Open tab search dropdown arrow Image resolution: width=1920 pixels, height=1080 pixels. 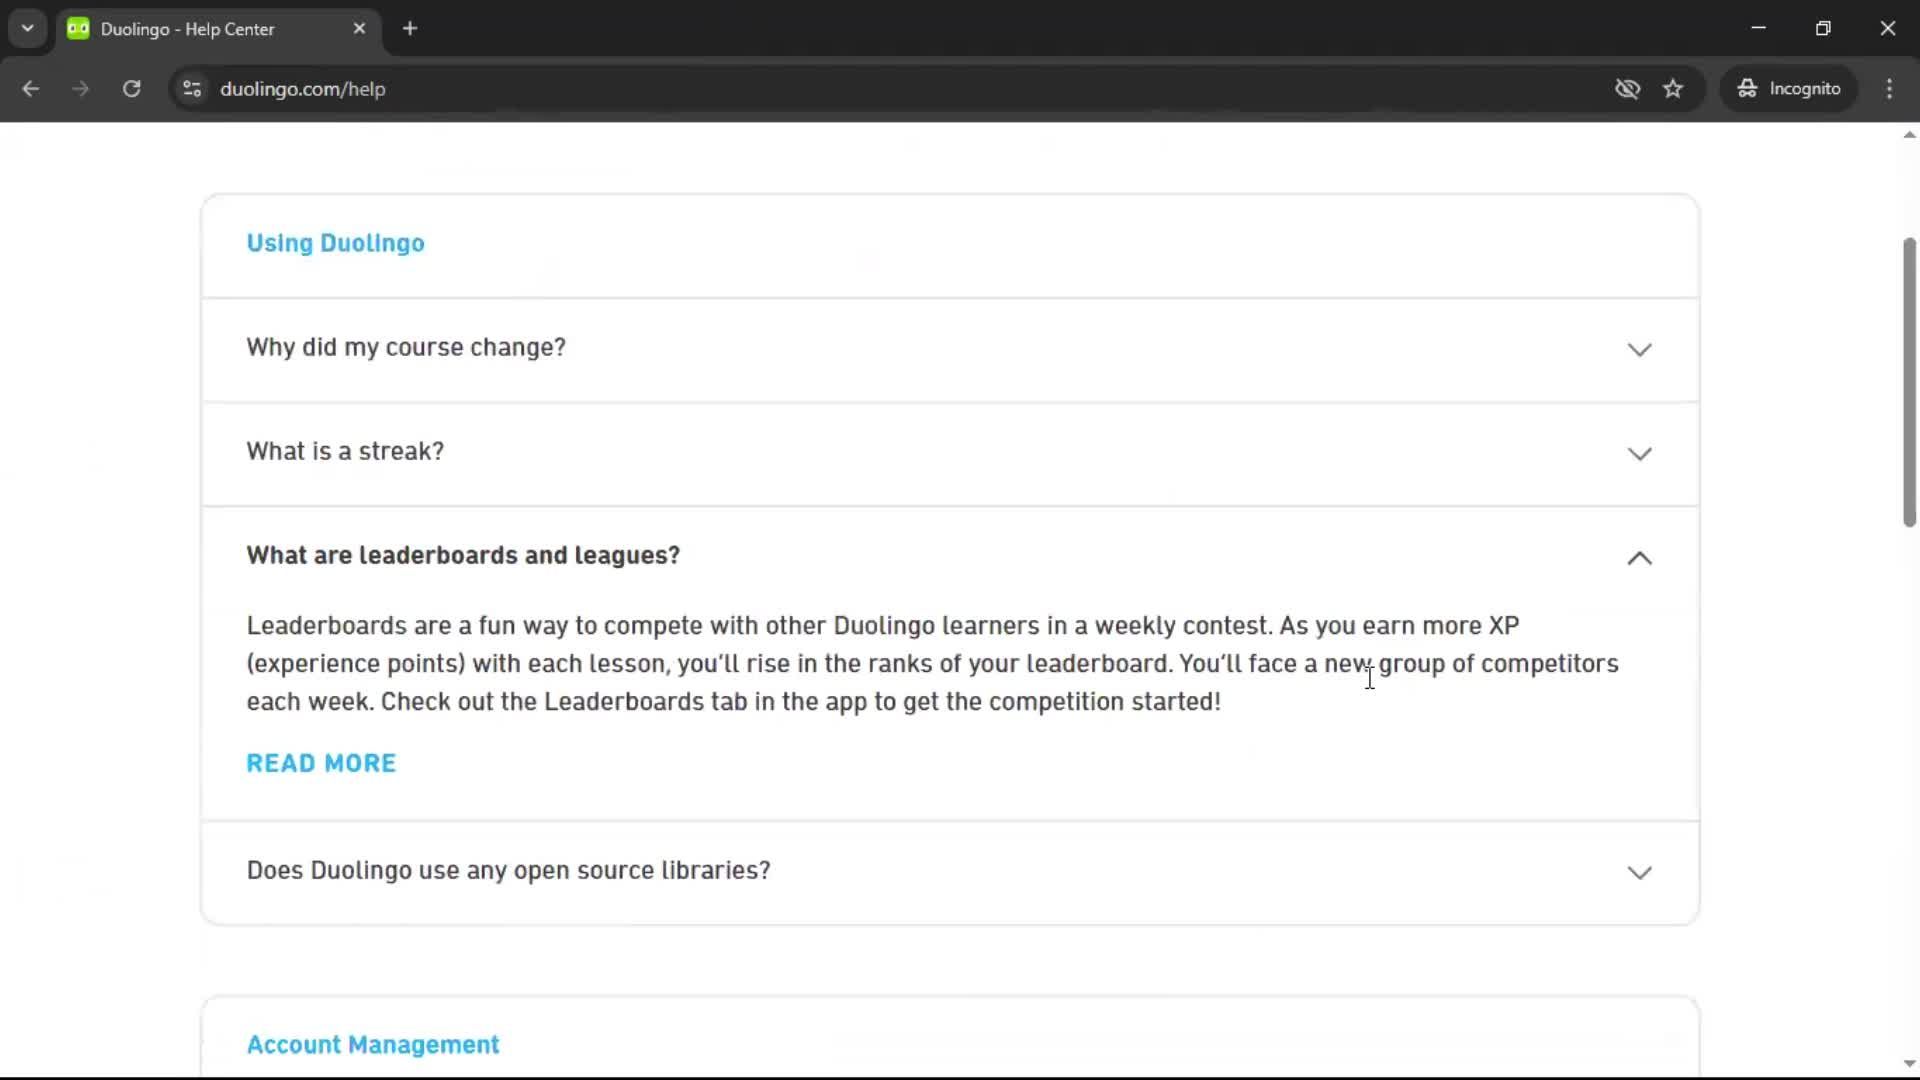[28, 29]
